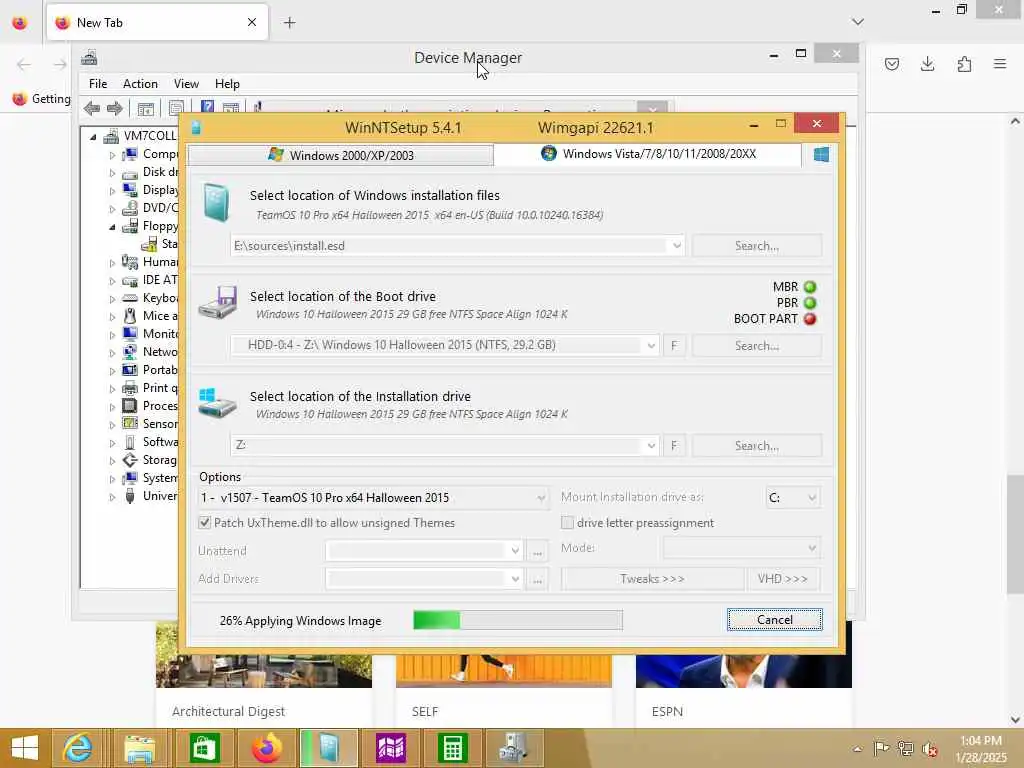Open the VHD >>> button
1024x768 pixels.
tap(782, 579)
